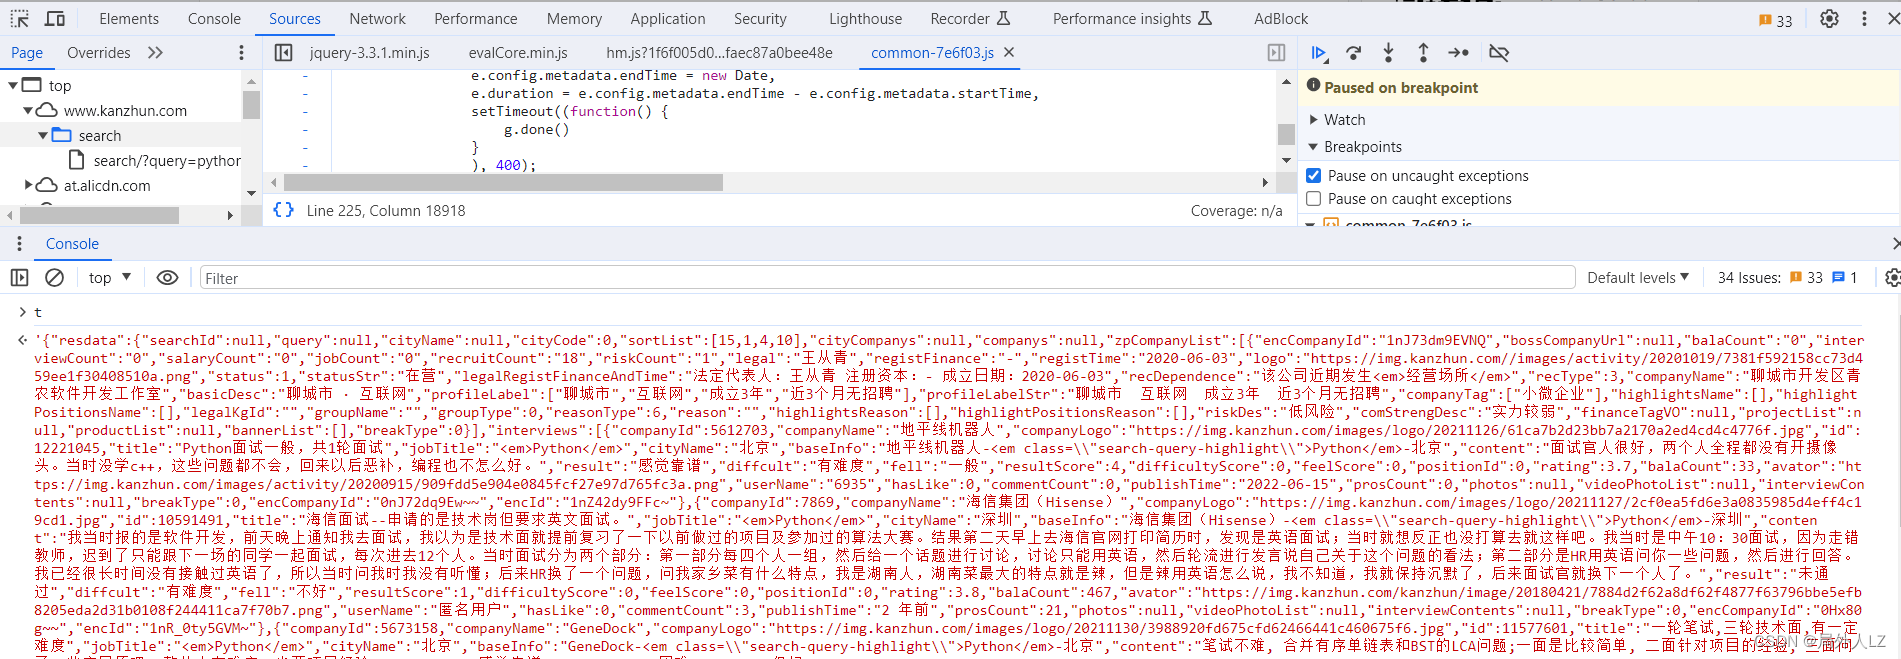The image size is (1901, 659).
Task: Activate the inspect element picker icon
Action: click(20, 18)
